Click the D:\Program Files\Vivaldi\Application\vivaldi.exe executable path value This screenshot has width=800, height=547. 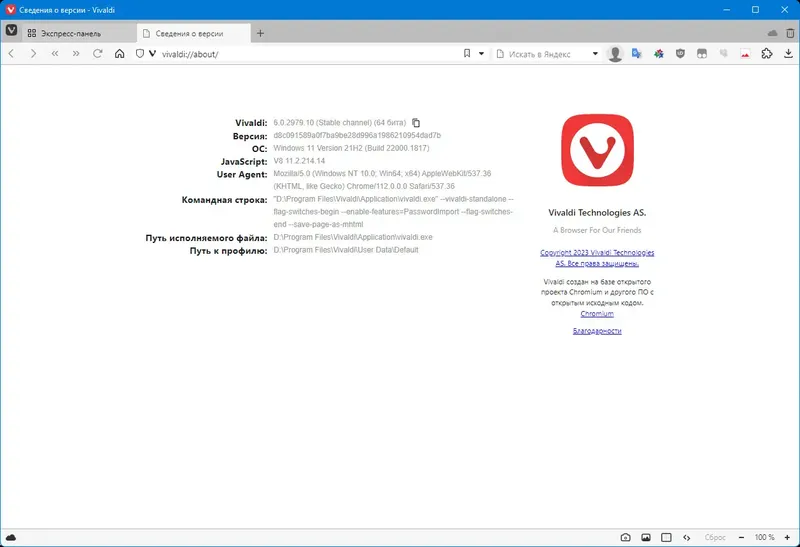click(353, 237)
